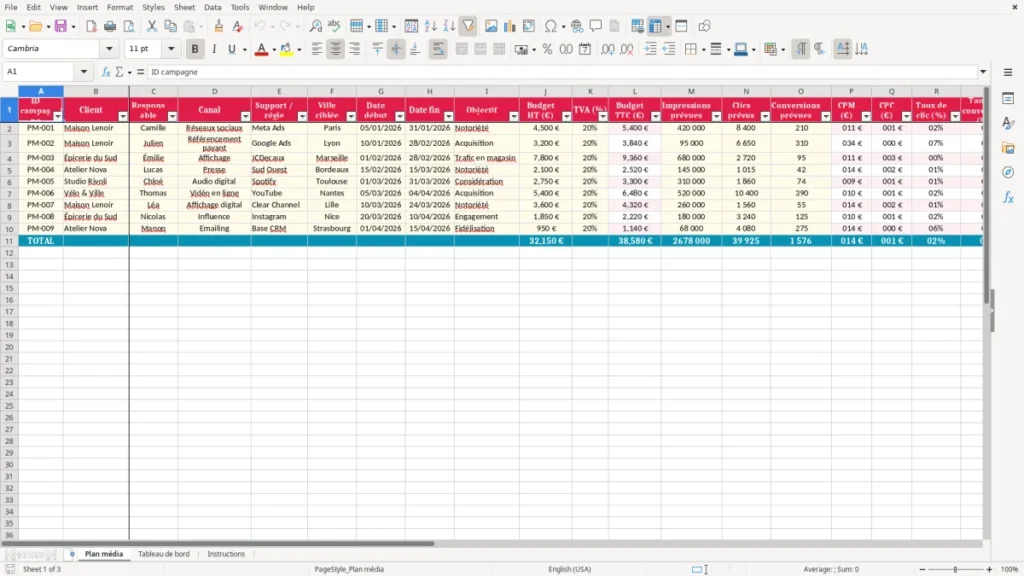Expand the formula bar arrow
The width and height of the screenshot is (1024, 576).
coord(983,72)
